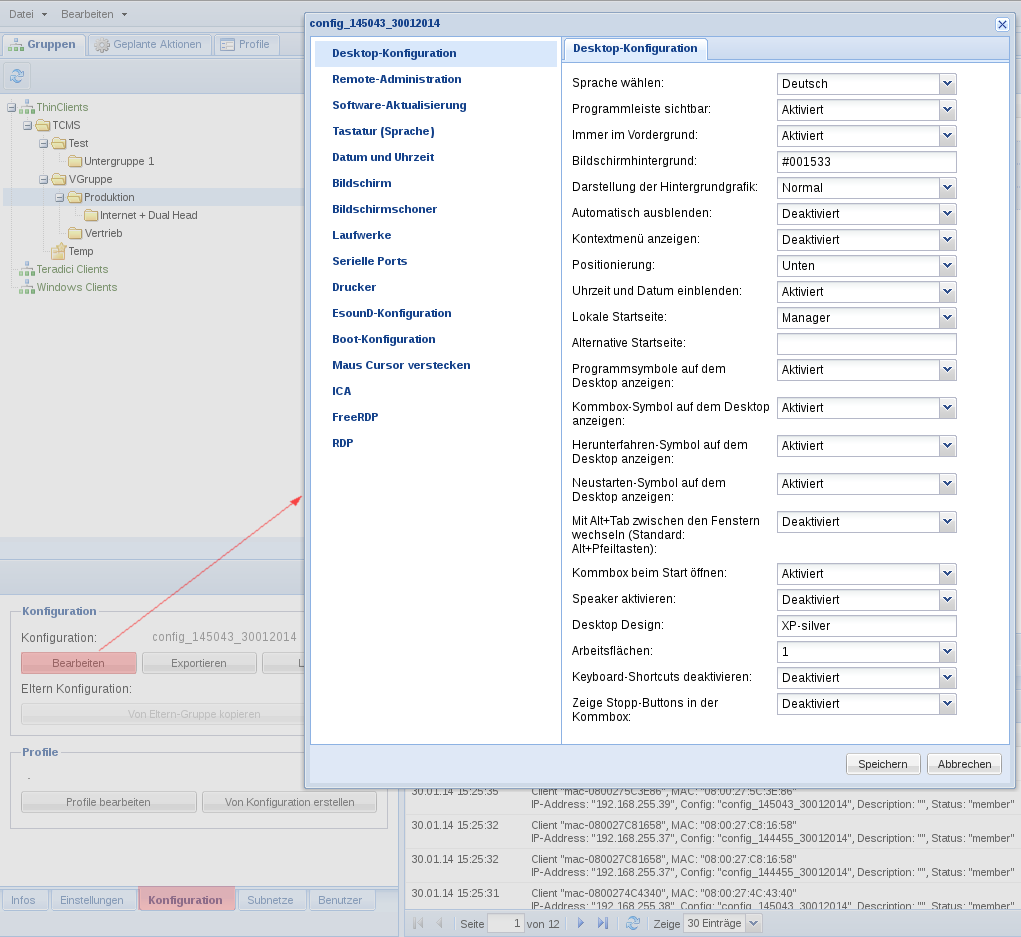The height and width of the screenshot is (937, 1021).
Task: Jump to last page of log entries
Action: [x=602, y=923]
